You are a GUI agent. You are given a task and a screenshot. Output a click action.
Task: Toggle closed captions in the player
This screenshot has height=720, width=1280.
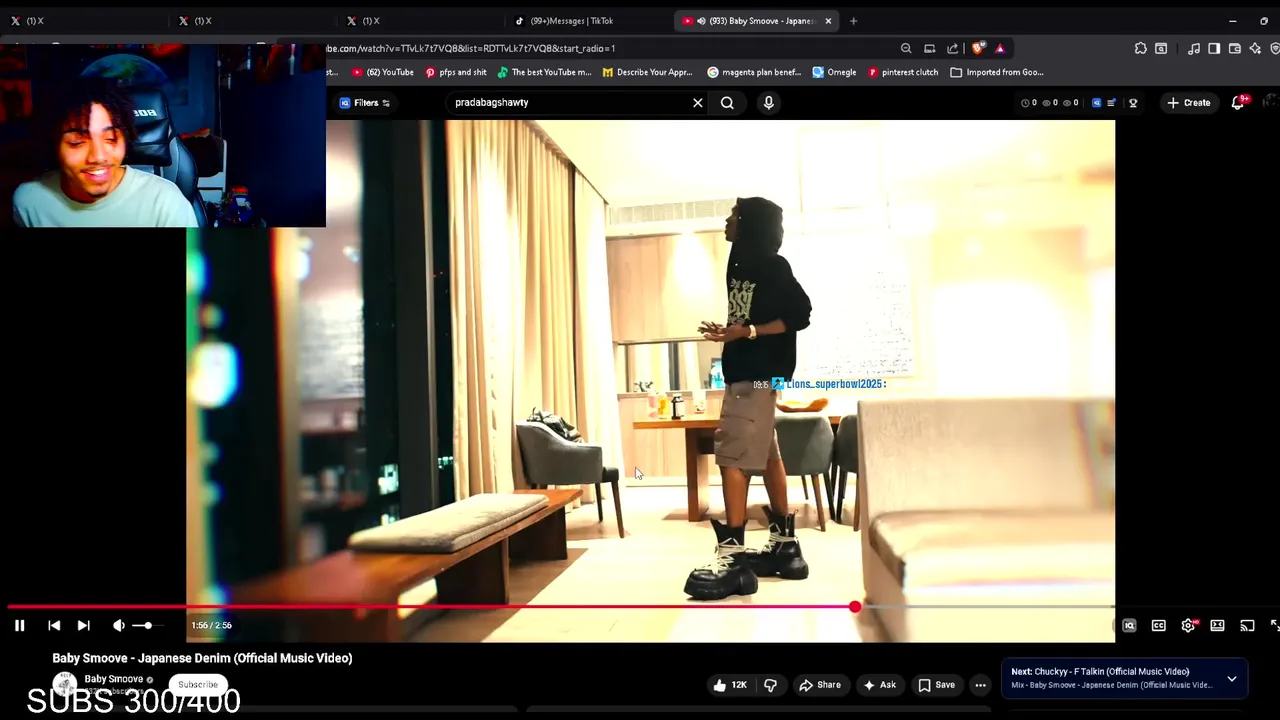(x=1158, y=625)
